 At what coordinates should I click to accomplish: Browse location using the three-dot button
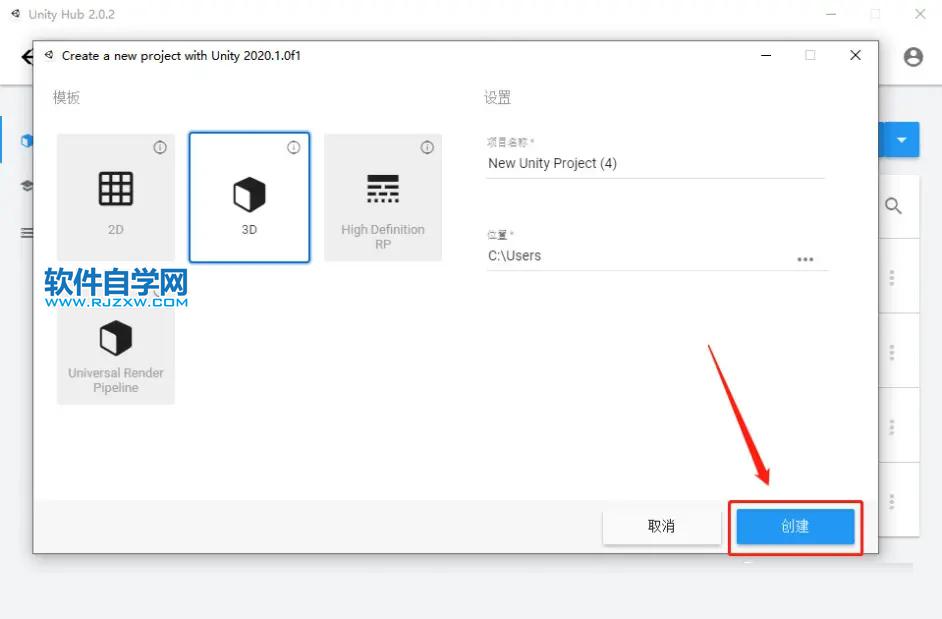point(805,259)
